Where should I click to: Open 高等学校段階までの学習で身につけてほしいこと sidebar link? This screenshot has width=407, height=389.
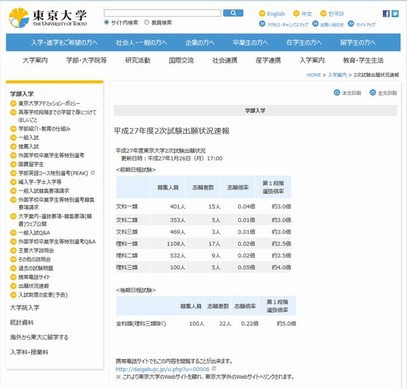pyautogui.click(x=57, y=116)
